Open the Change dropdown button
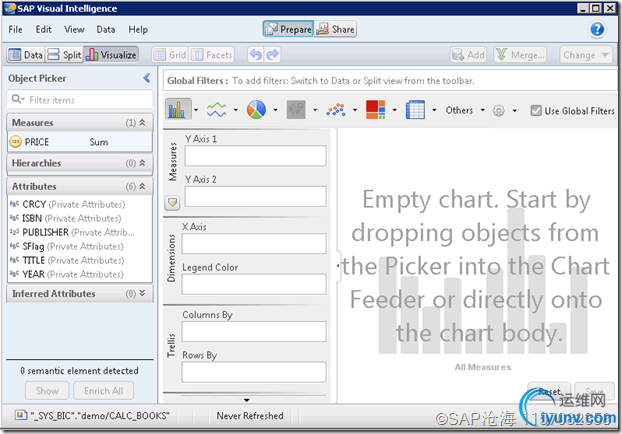622x434 pixels. (x=586, y=55)
